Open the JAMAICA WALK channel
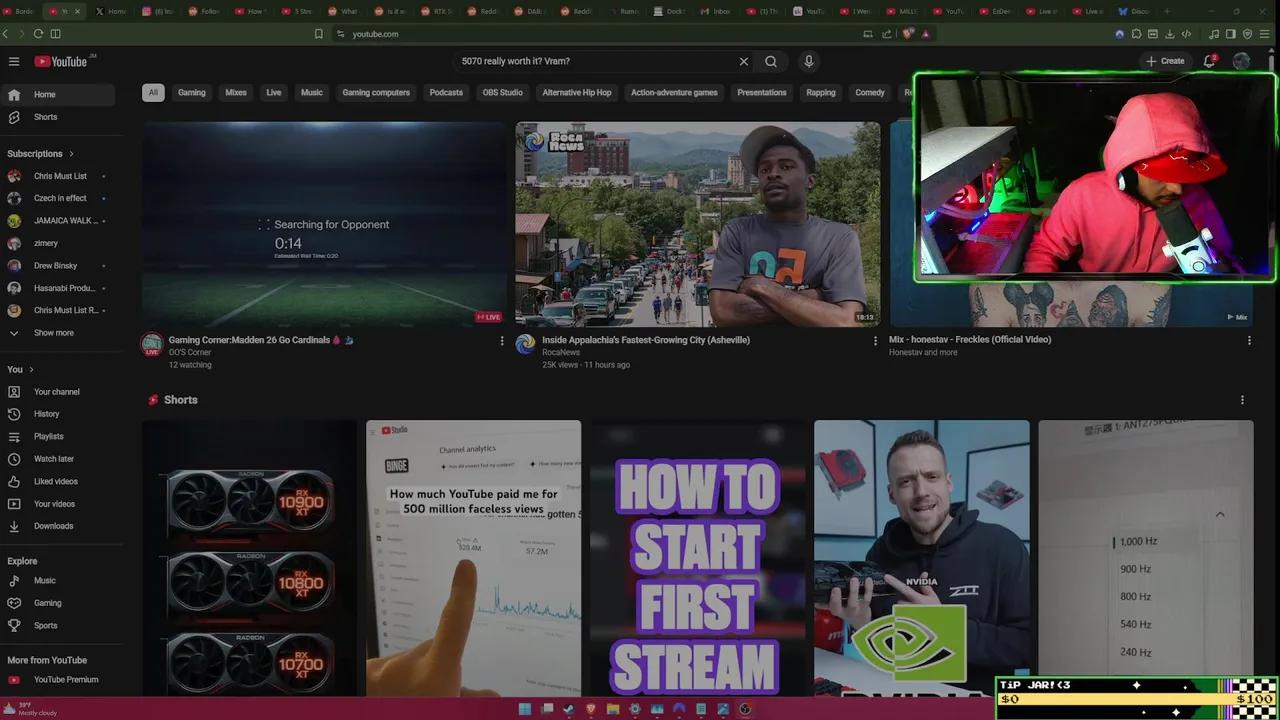 point(58,221)
